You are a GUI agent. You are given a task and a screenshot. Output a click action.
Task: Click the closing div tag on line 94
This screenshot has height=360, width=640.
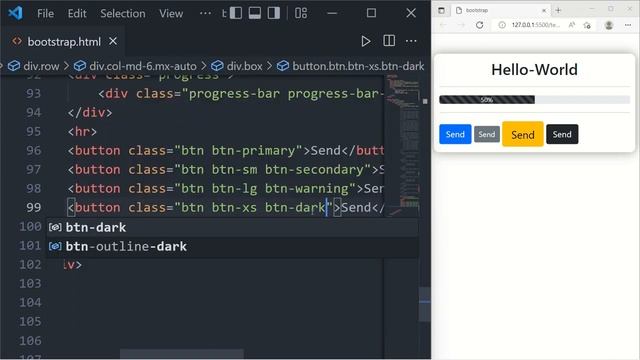90,113
